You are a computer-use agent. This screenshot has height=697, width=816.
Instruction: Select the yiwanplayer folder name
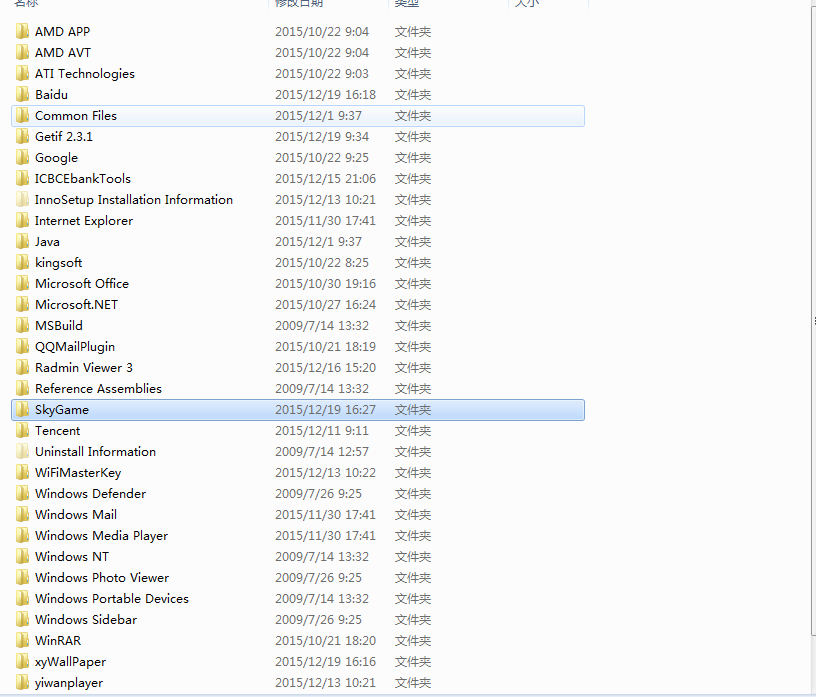coord(69,683)
